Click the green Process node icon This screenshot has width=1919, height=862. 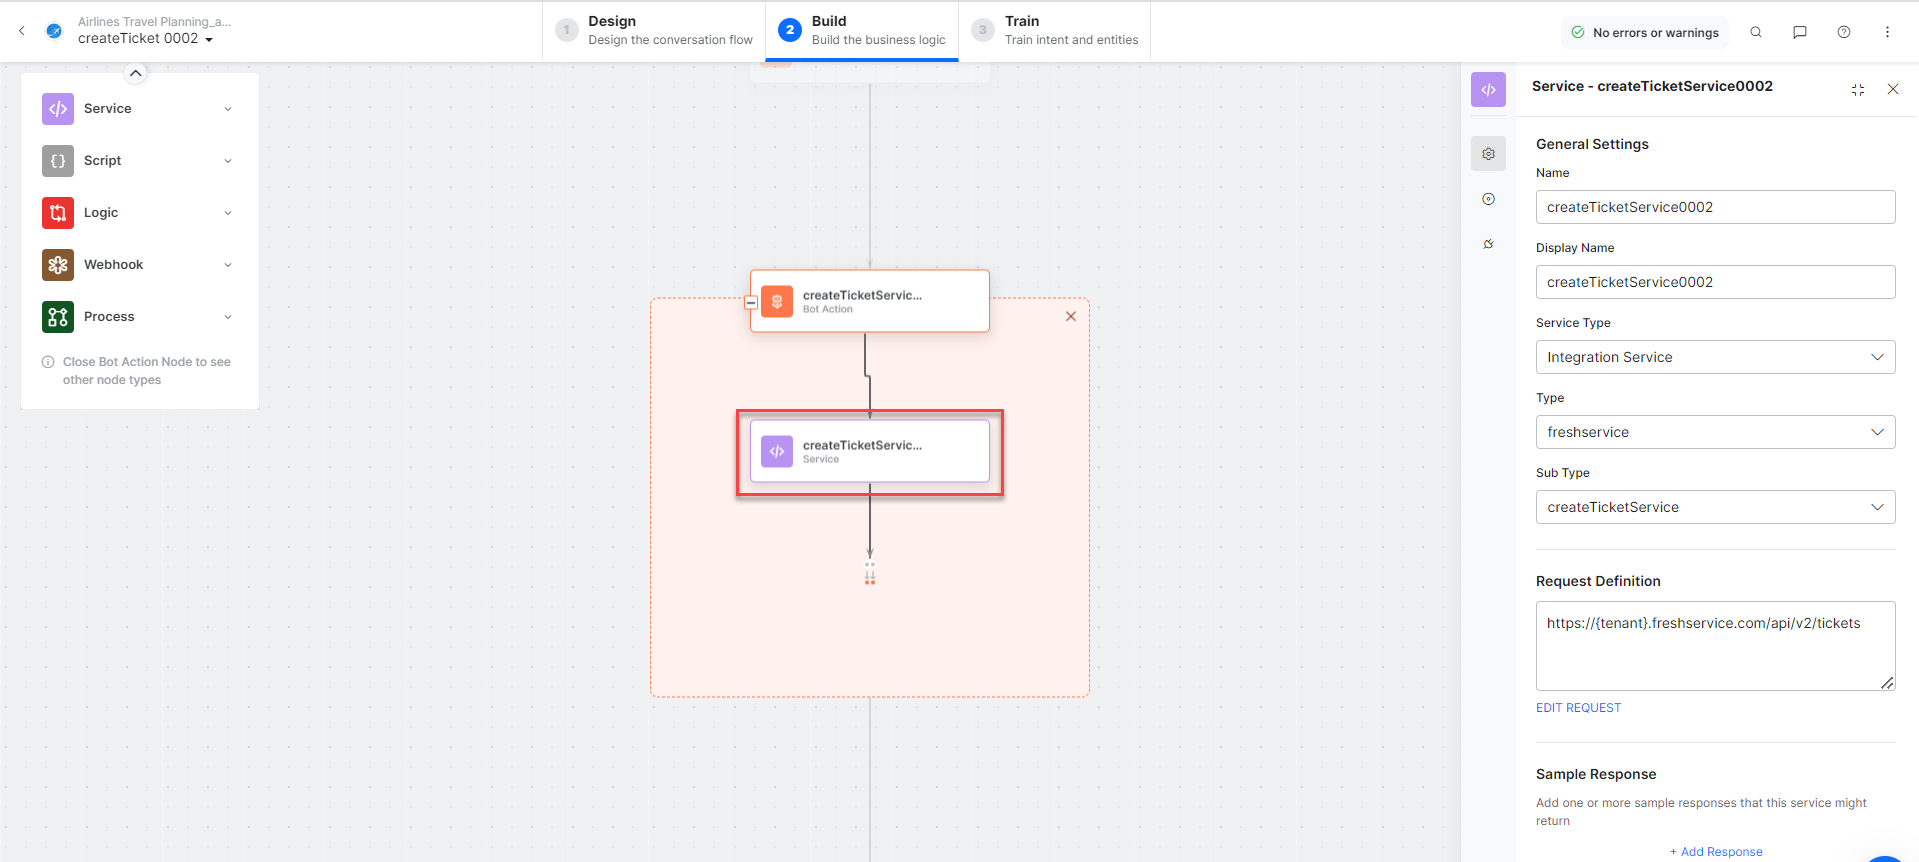coord(58,317)
